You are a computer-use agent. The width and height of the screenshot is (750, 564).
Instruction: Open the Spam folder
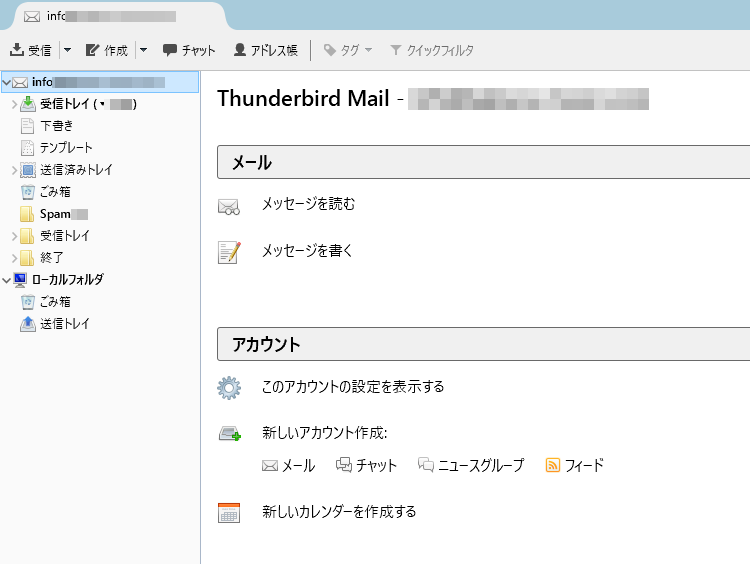tap(55, 214)
